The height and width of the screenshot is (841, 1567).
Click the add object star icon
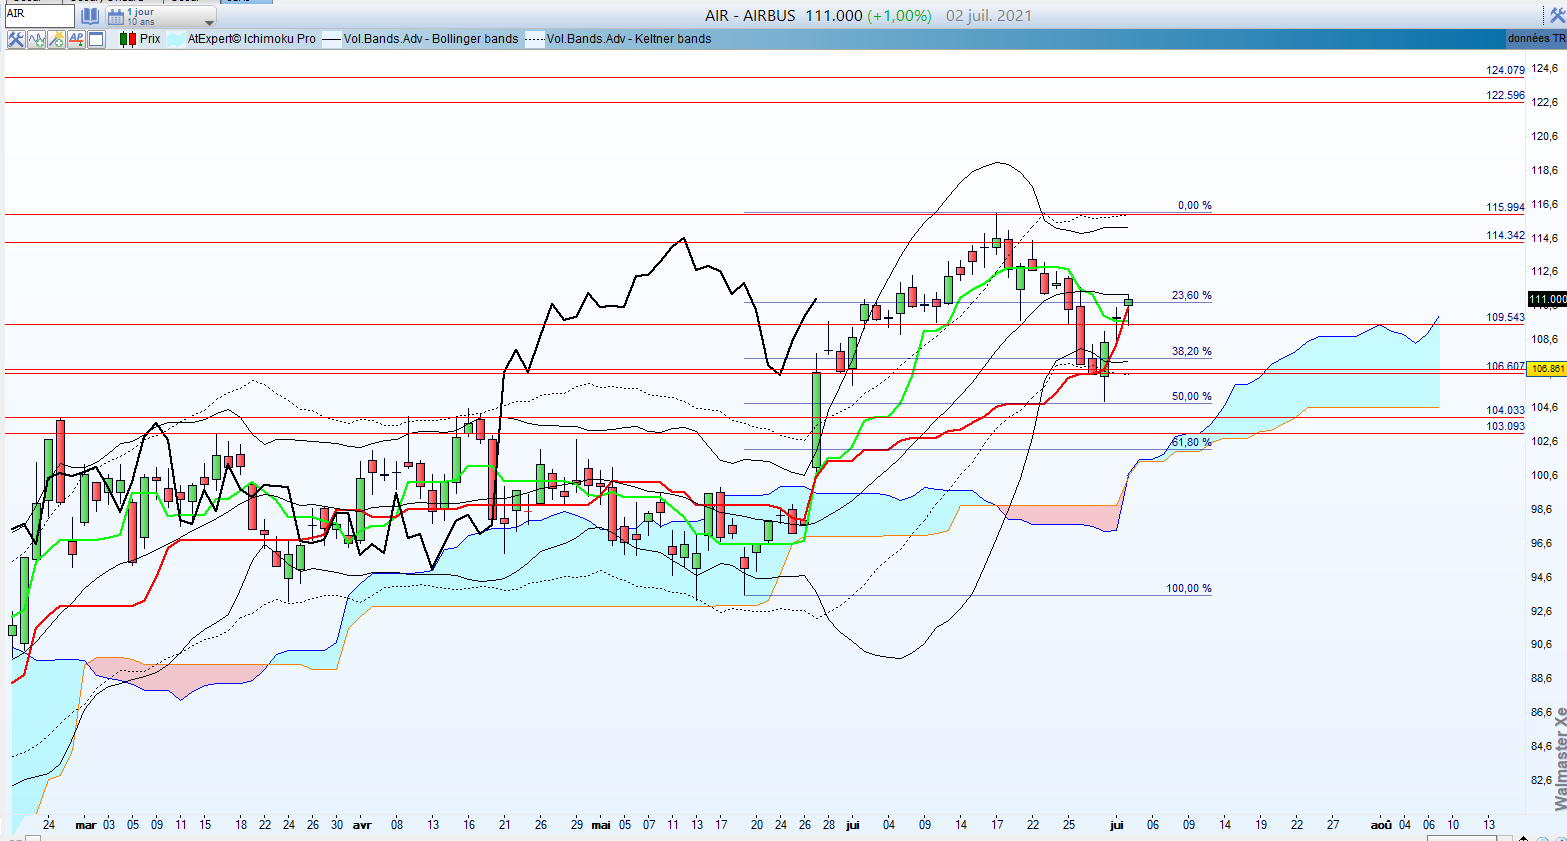click(x=56, y=39)
